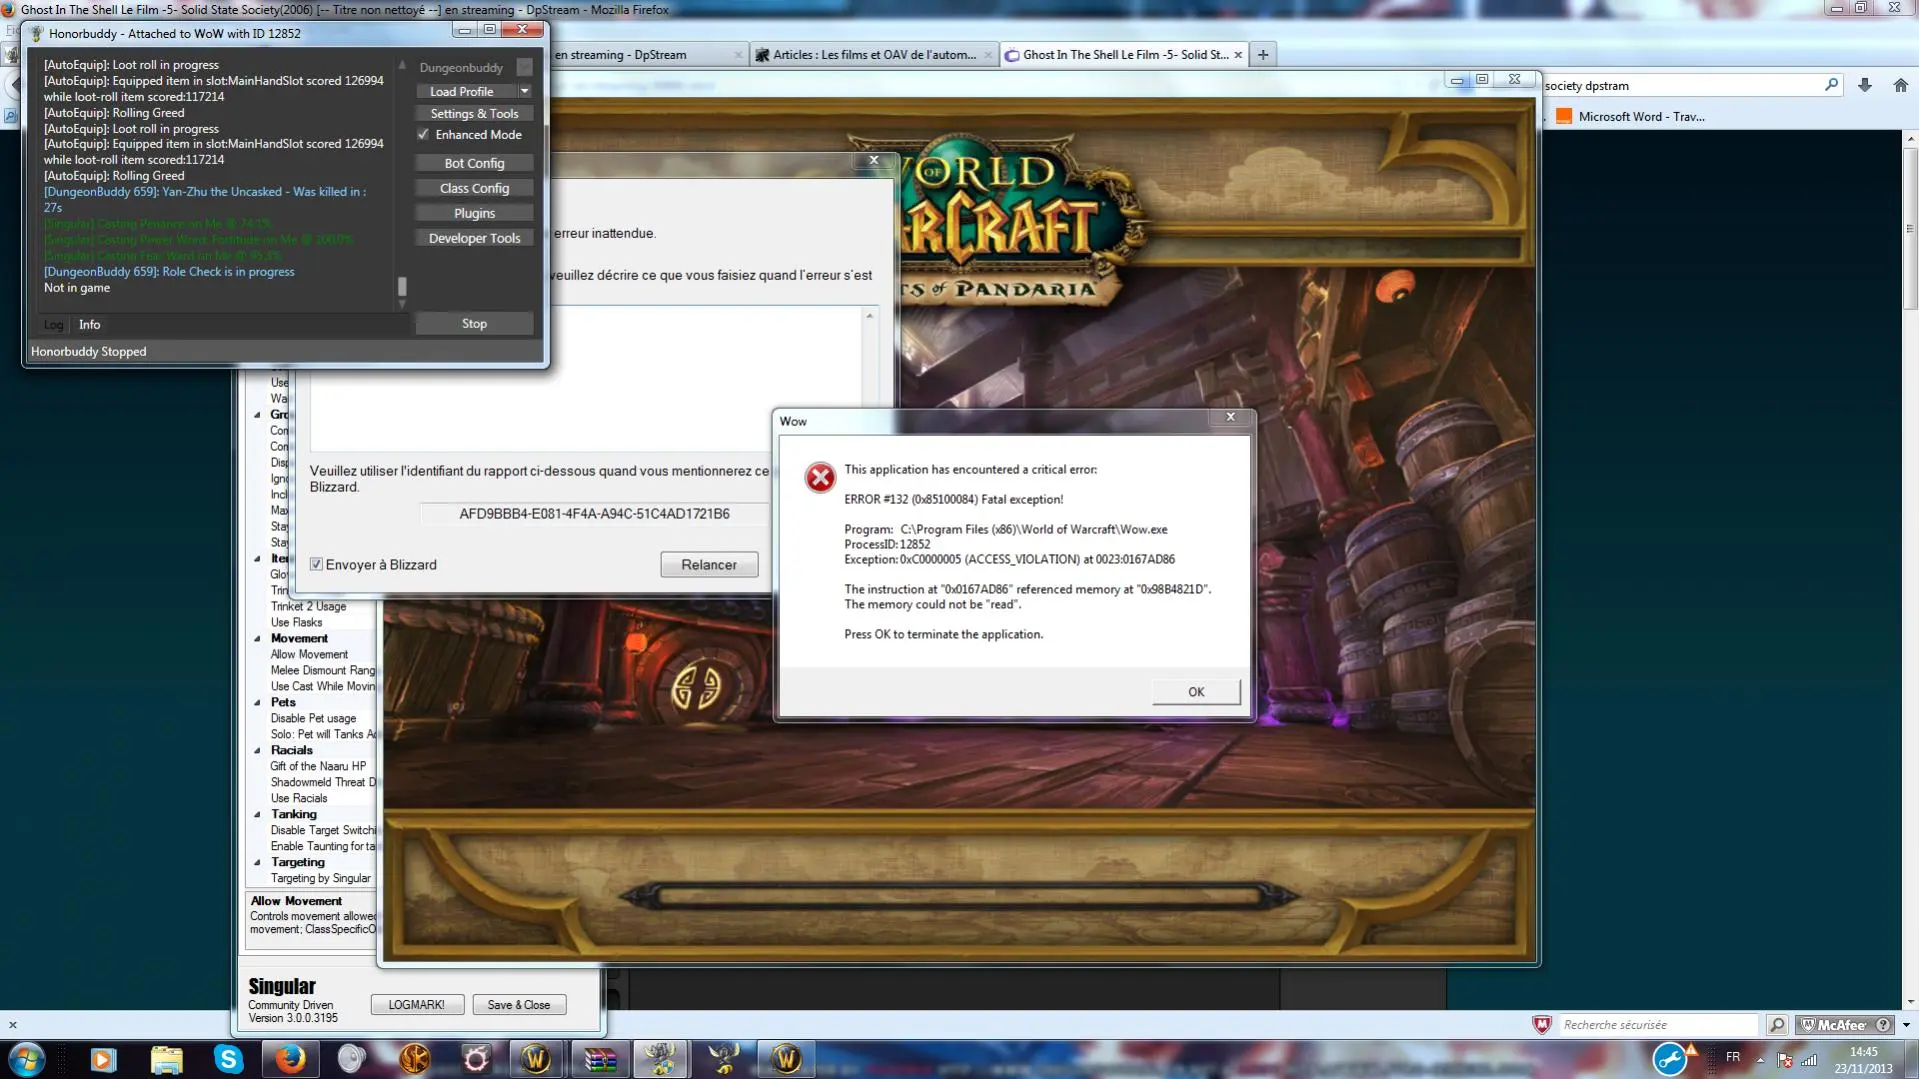1919x1079 pixels.
Task: Uncheck Enhanced Mode in Honorbuddy
Action: tap(424, 135)
